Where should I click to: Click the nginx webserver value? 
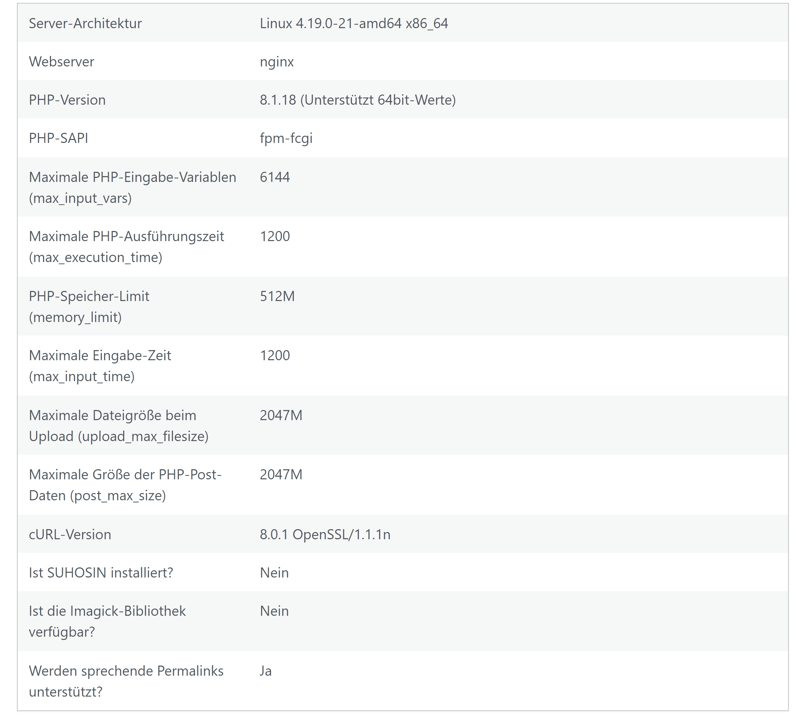pos(277,62)
